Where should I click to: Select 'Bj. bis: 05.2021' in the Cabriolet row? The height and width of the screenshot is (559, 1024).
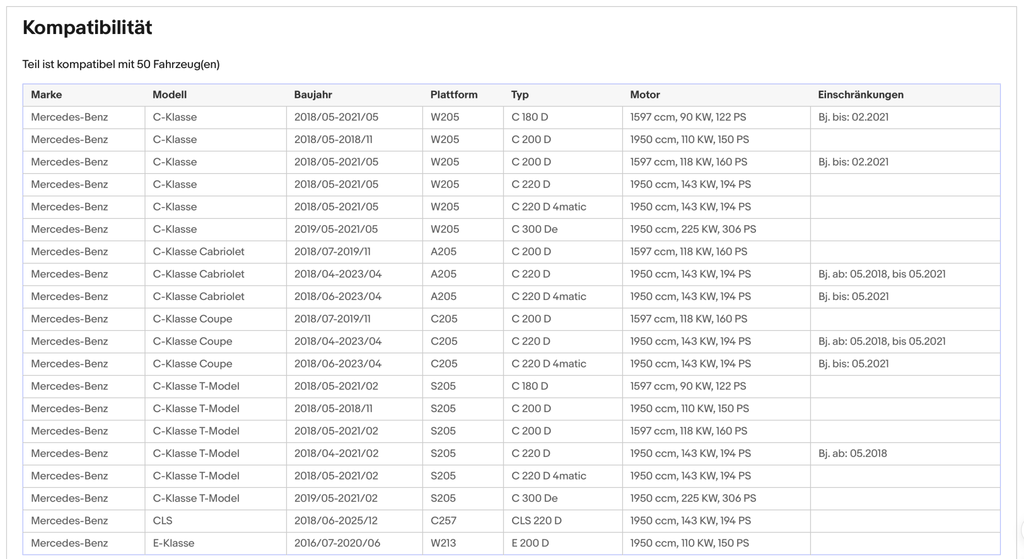pyautogui.click(x=853, y=296)
